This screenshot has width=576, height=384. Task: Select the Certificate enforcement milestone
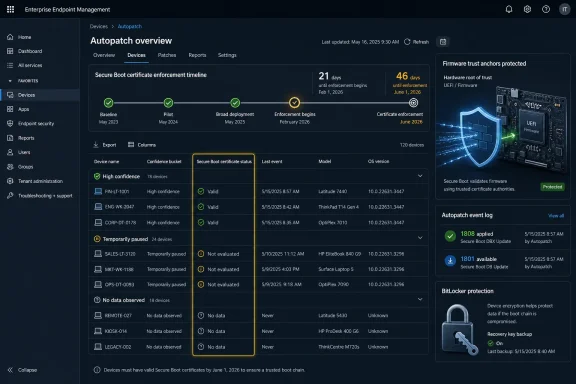[413, 103]
